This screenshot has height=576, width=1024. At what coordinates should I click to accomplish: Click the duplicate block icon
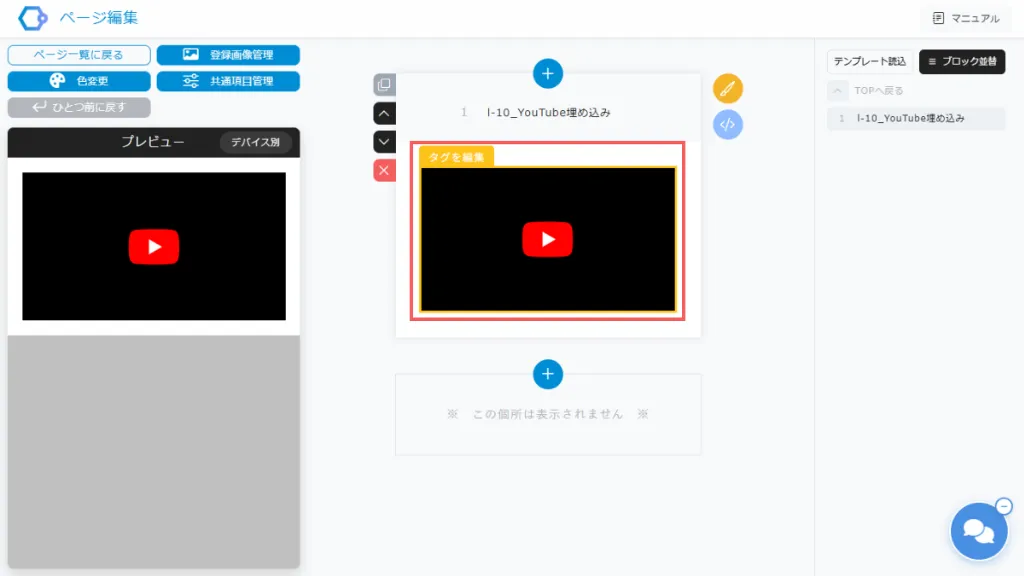click(384, 85)
